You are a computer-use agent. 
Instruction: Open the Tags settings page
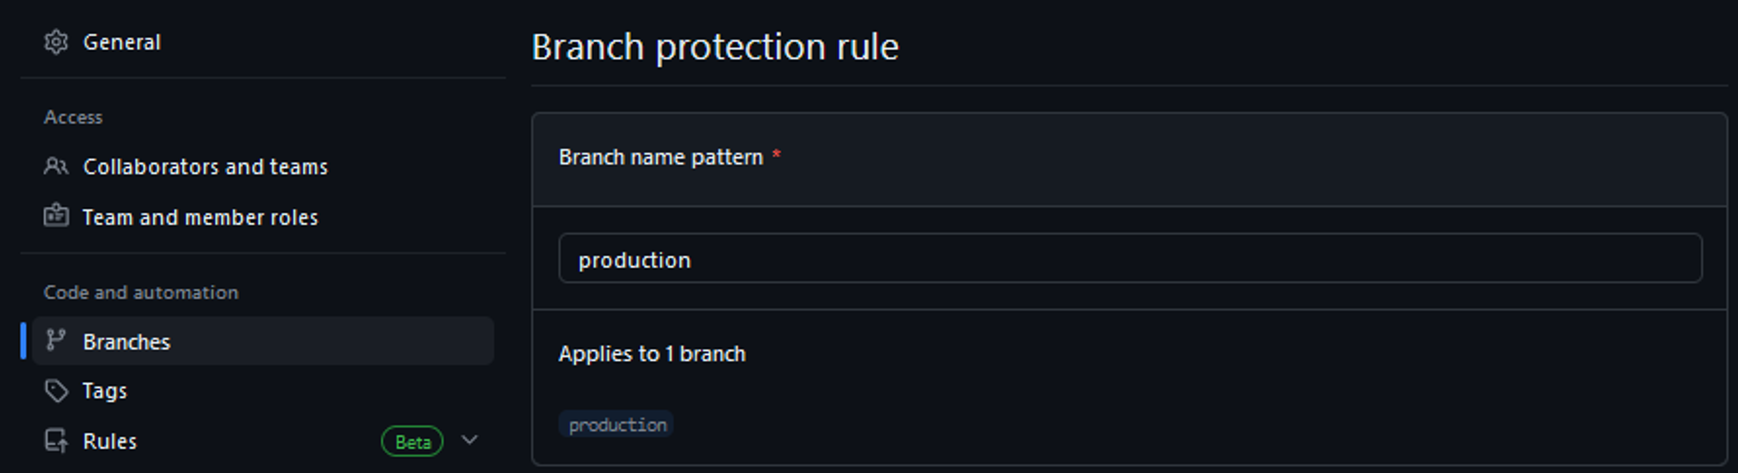tap(105, 391)
